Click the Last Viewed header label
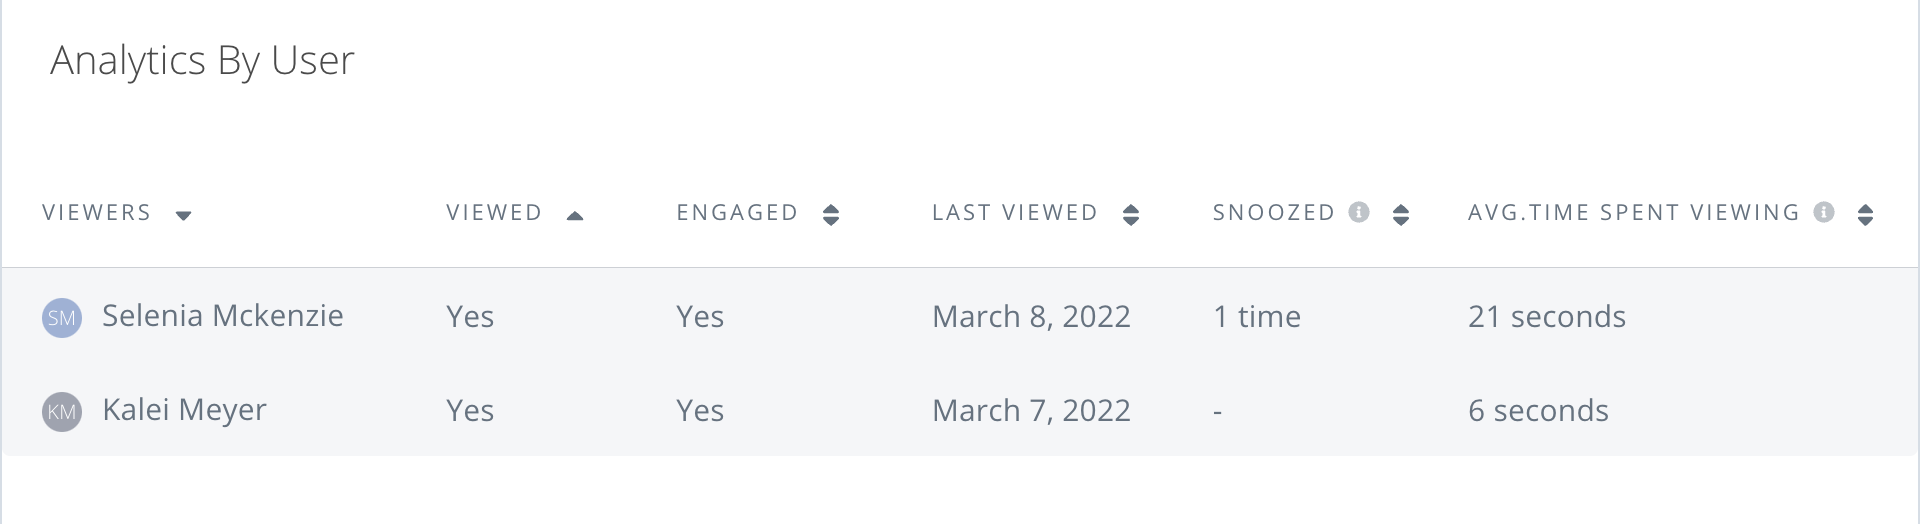The height and width of the screenshot is (524, 1920). click(x=1015, y=213)
